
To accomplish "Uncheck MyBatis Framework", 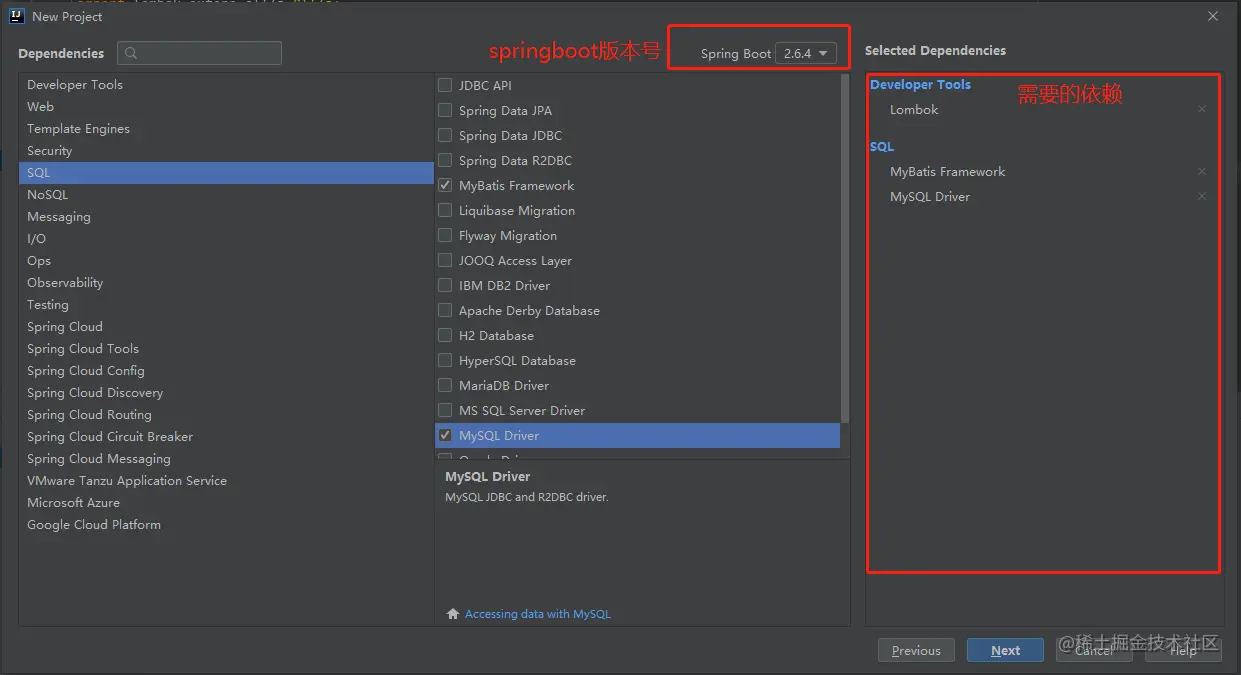I will tap(445, 185).
